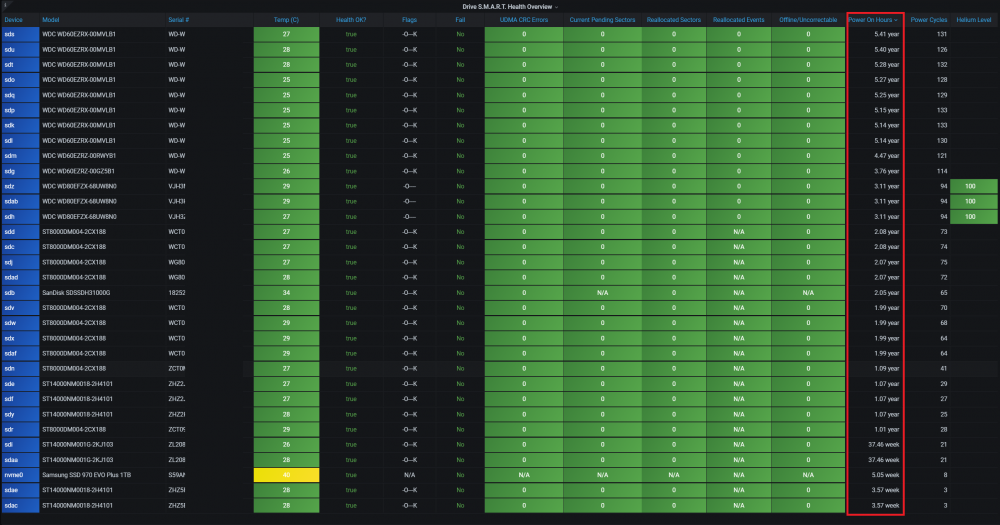The height and width of the screenshot is (525, 1000).
Task: Select the 5.05 week power-on value
Action: (x=885, y=475)
